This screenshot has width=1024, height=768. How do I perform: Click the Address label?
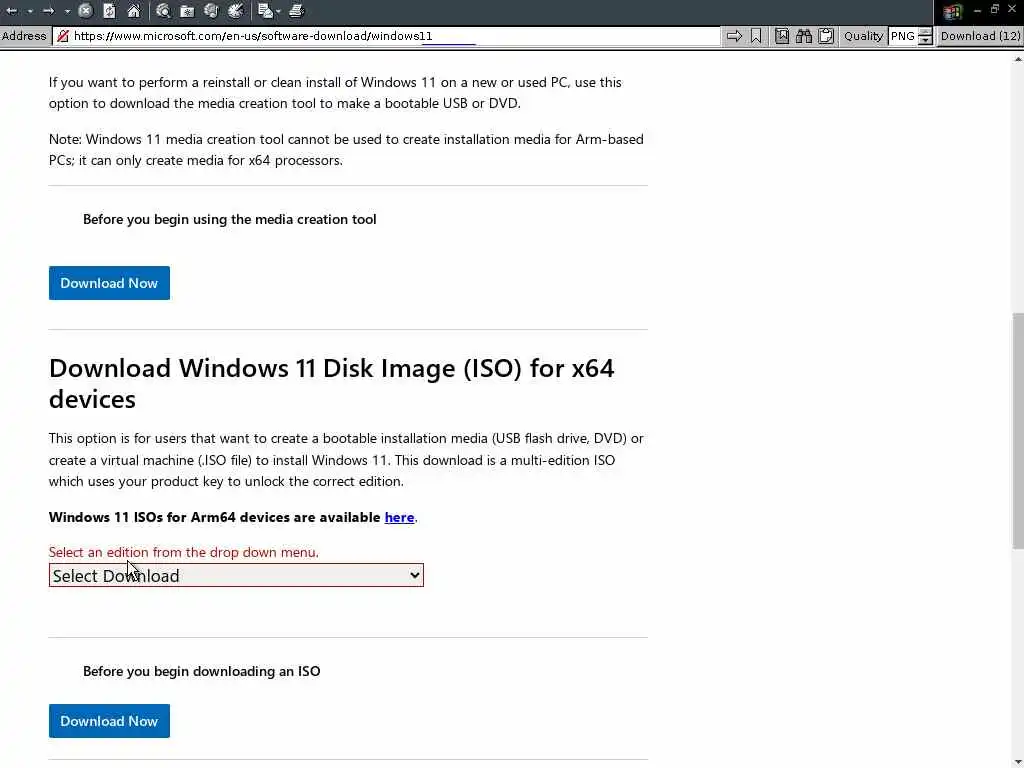[x=24, y=36]
